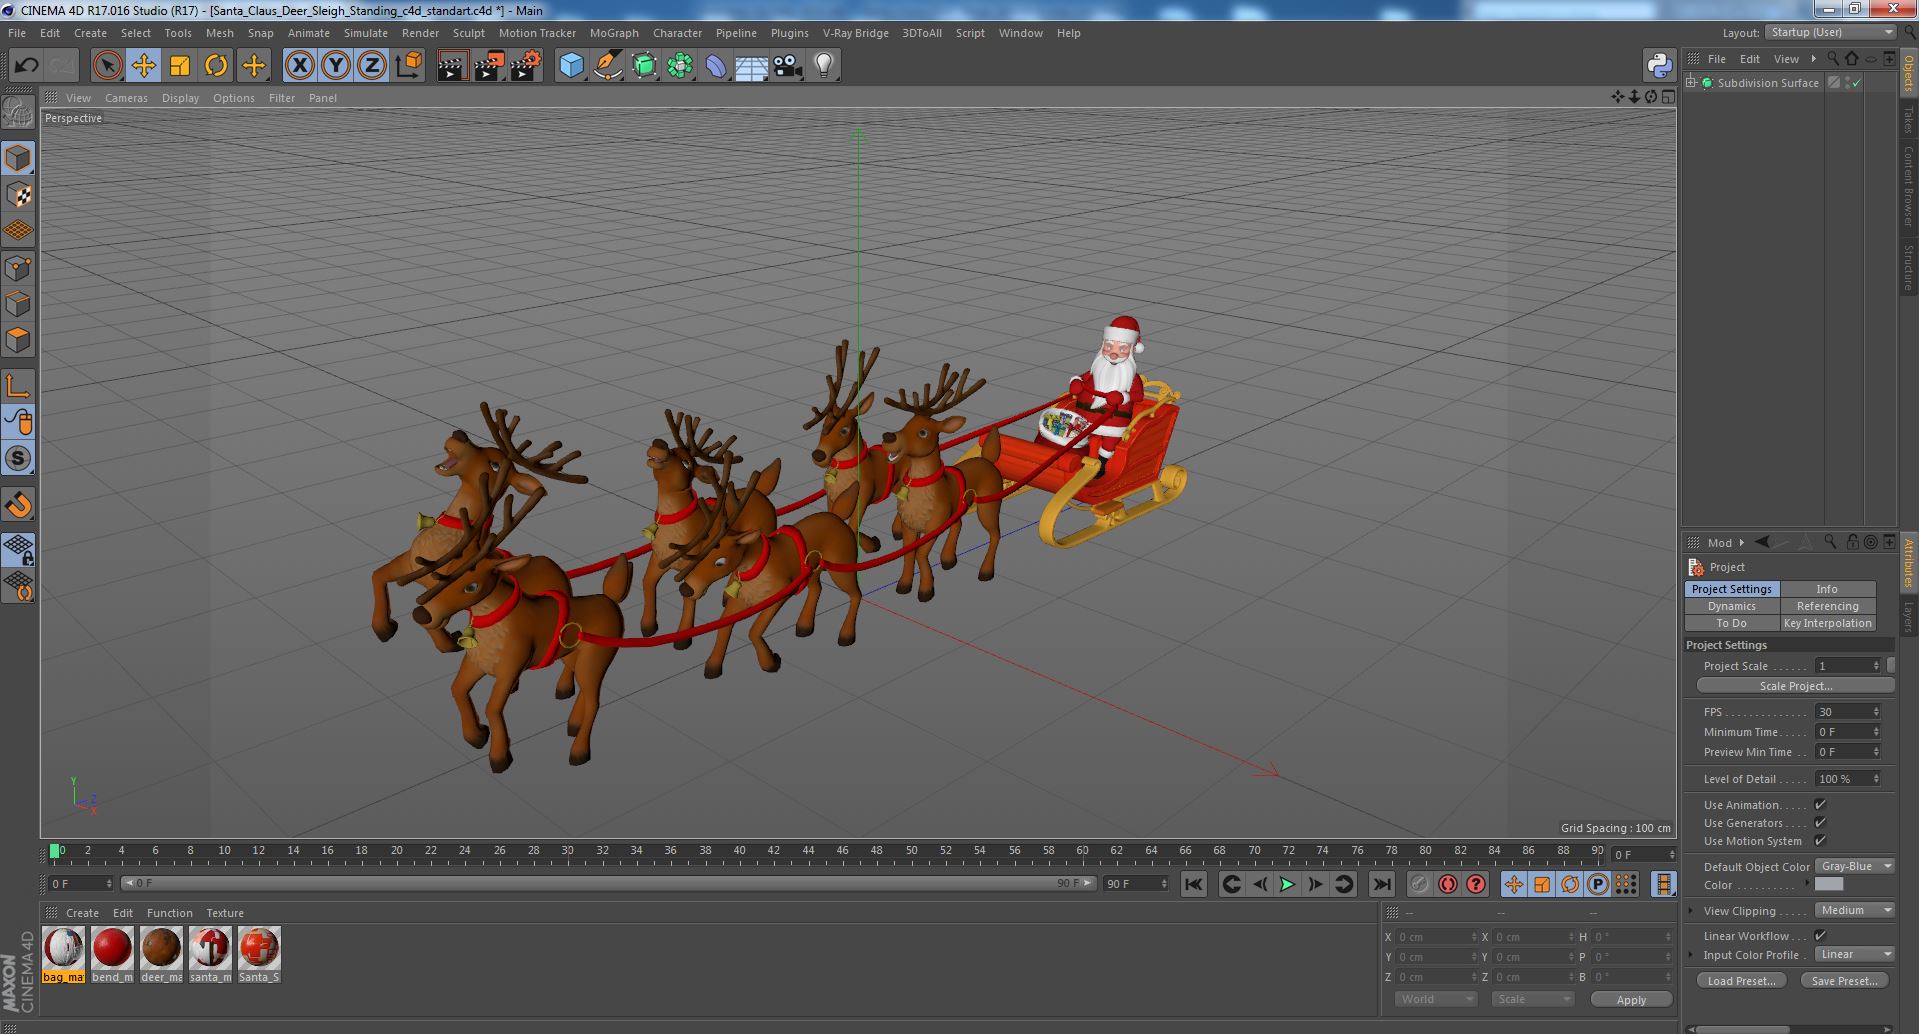
Task: Open Edit Render Settings
Action: [526, 66]
